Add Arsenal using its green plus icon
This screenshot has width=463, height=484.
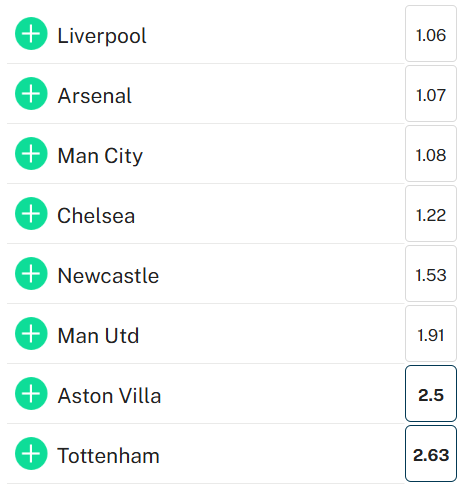click(31, 94)
